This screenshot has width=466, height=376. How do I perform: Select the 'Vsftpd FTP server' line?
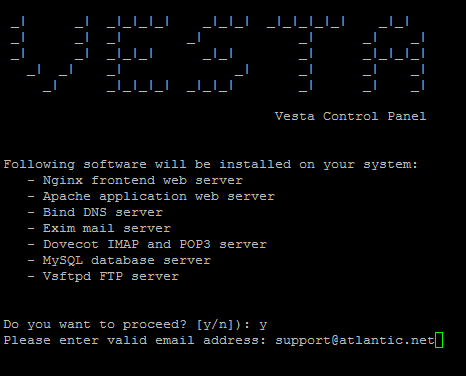(103, 277)
